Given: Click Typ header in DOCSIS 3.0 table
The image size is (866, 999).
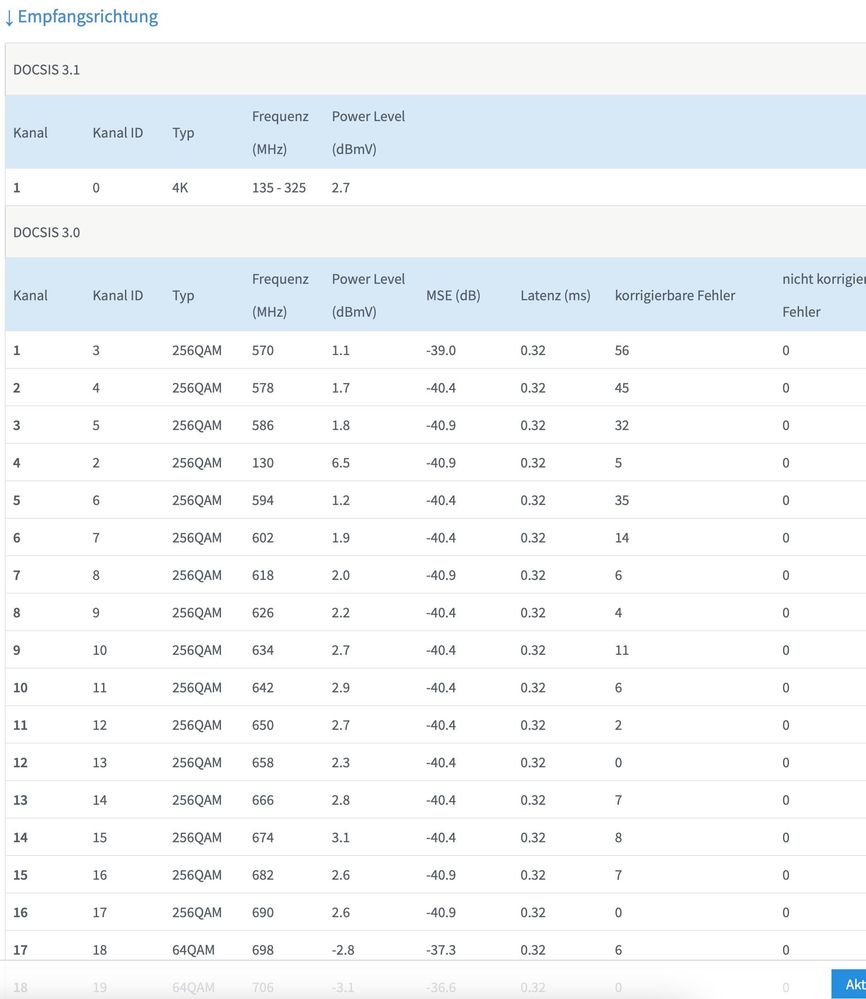Looking at the screenshot, I should [x=183, y=296].
